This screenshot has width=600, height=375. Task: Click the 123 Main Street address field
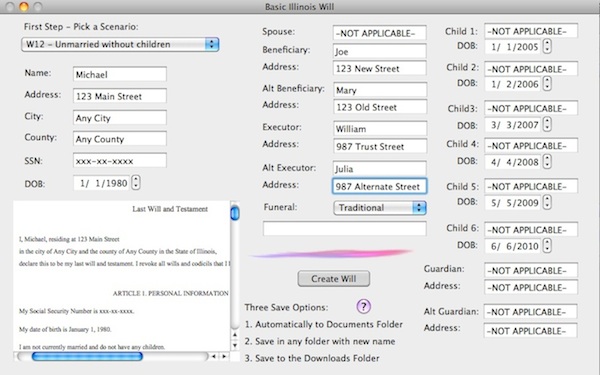click(x=120, y=96)
